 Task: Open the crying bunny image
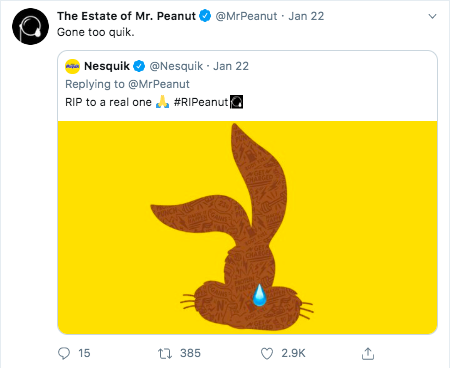(247, 228)
